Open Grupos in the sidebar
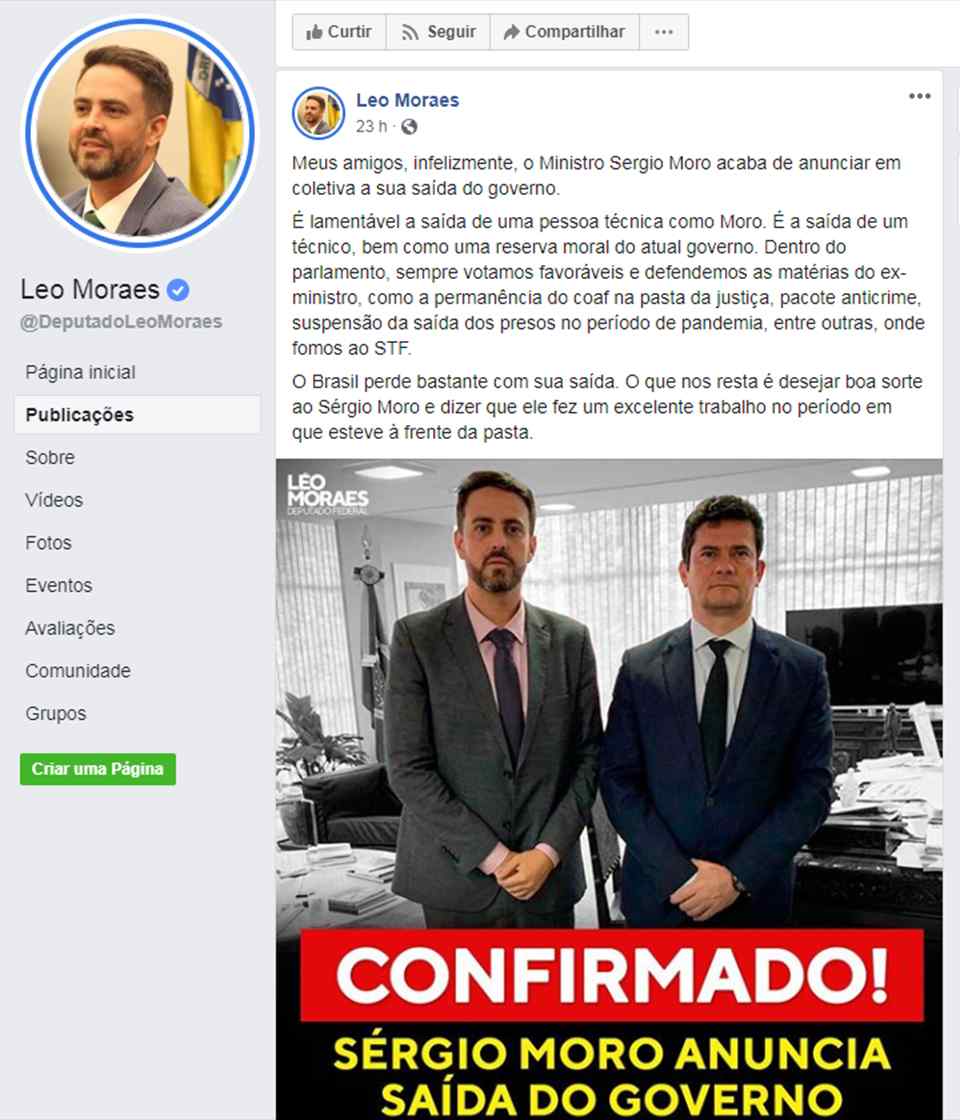This screenshot has width=960, height=1120. point(56,714)
